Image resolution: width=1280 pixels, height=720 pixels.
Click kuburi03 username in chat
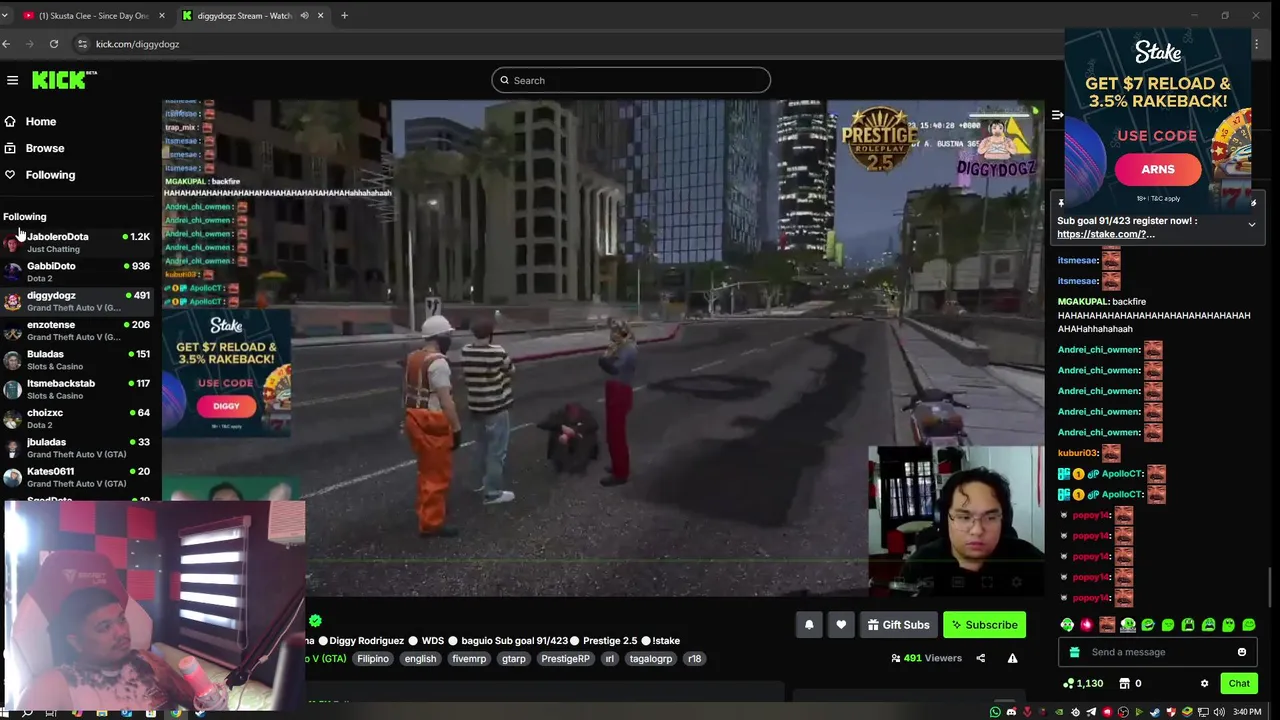[x=1078, y=453]
